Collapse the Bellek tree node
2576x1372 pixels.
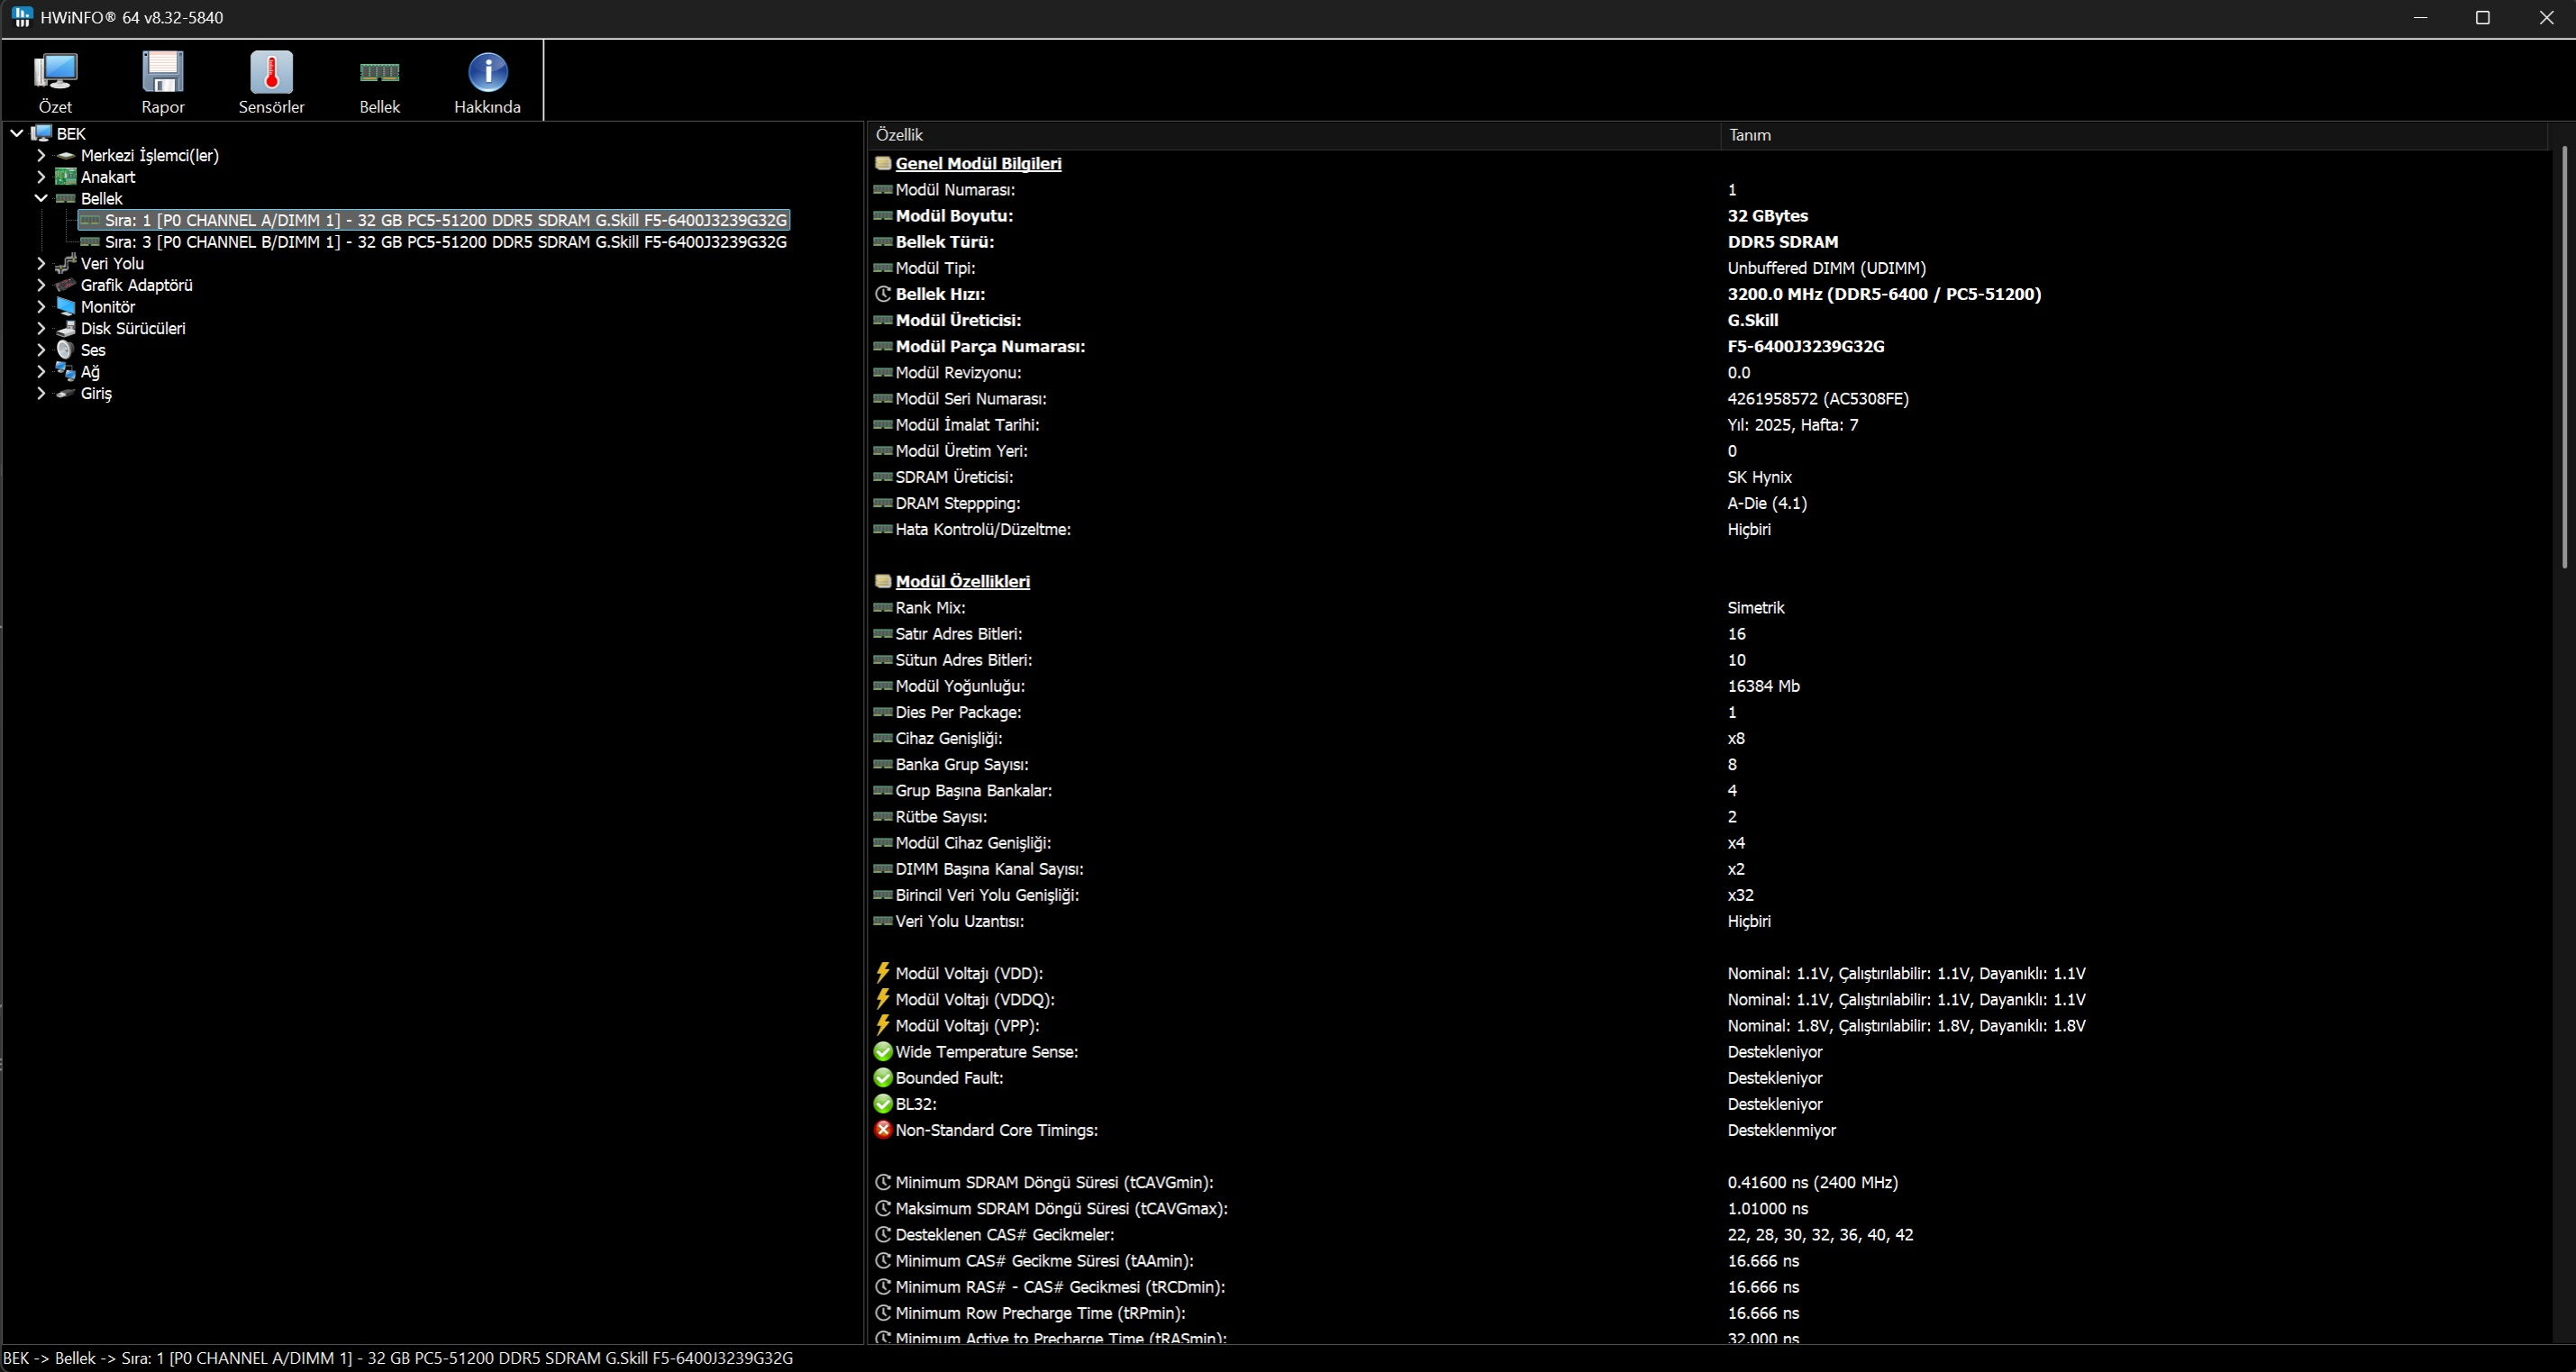pyautogui.click(x=41, y=198)
